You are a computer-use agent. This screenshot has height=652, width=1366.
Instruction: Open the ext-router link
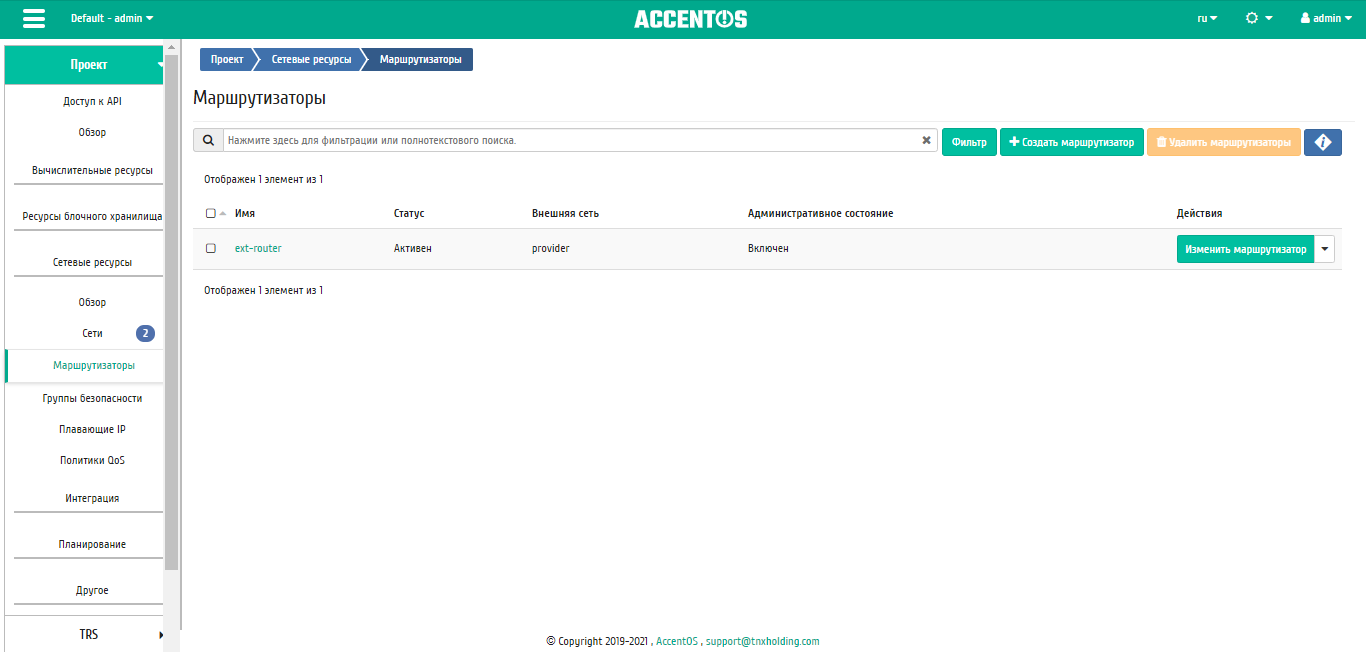click(258, 248)
